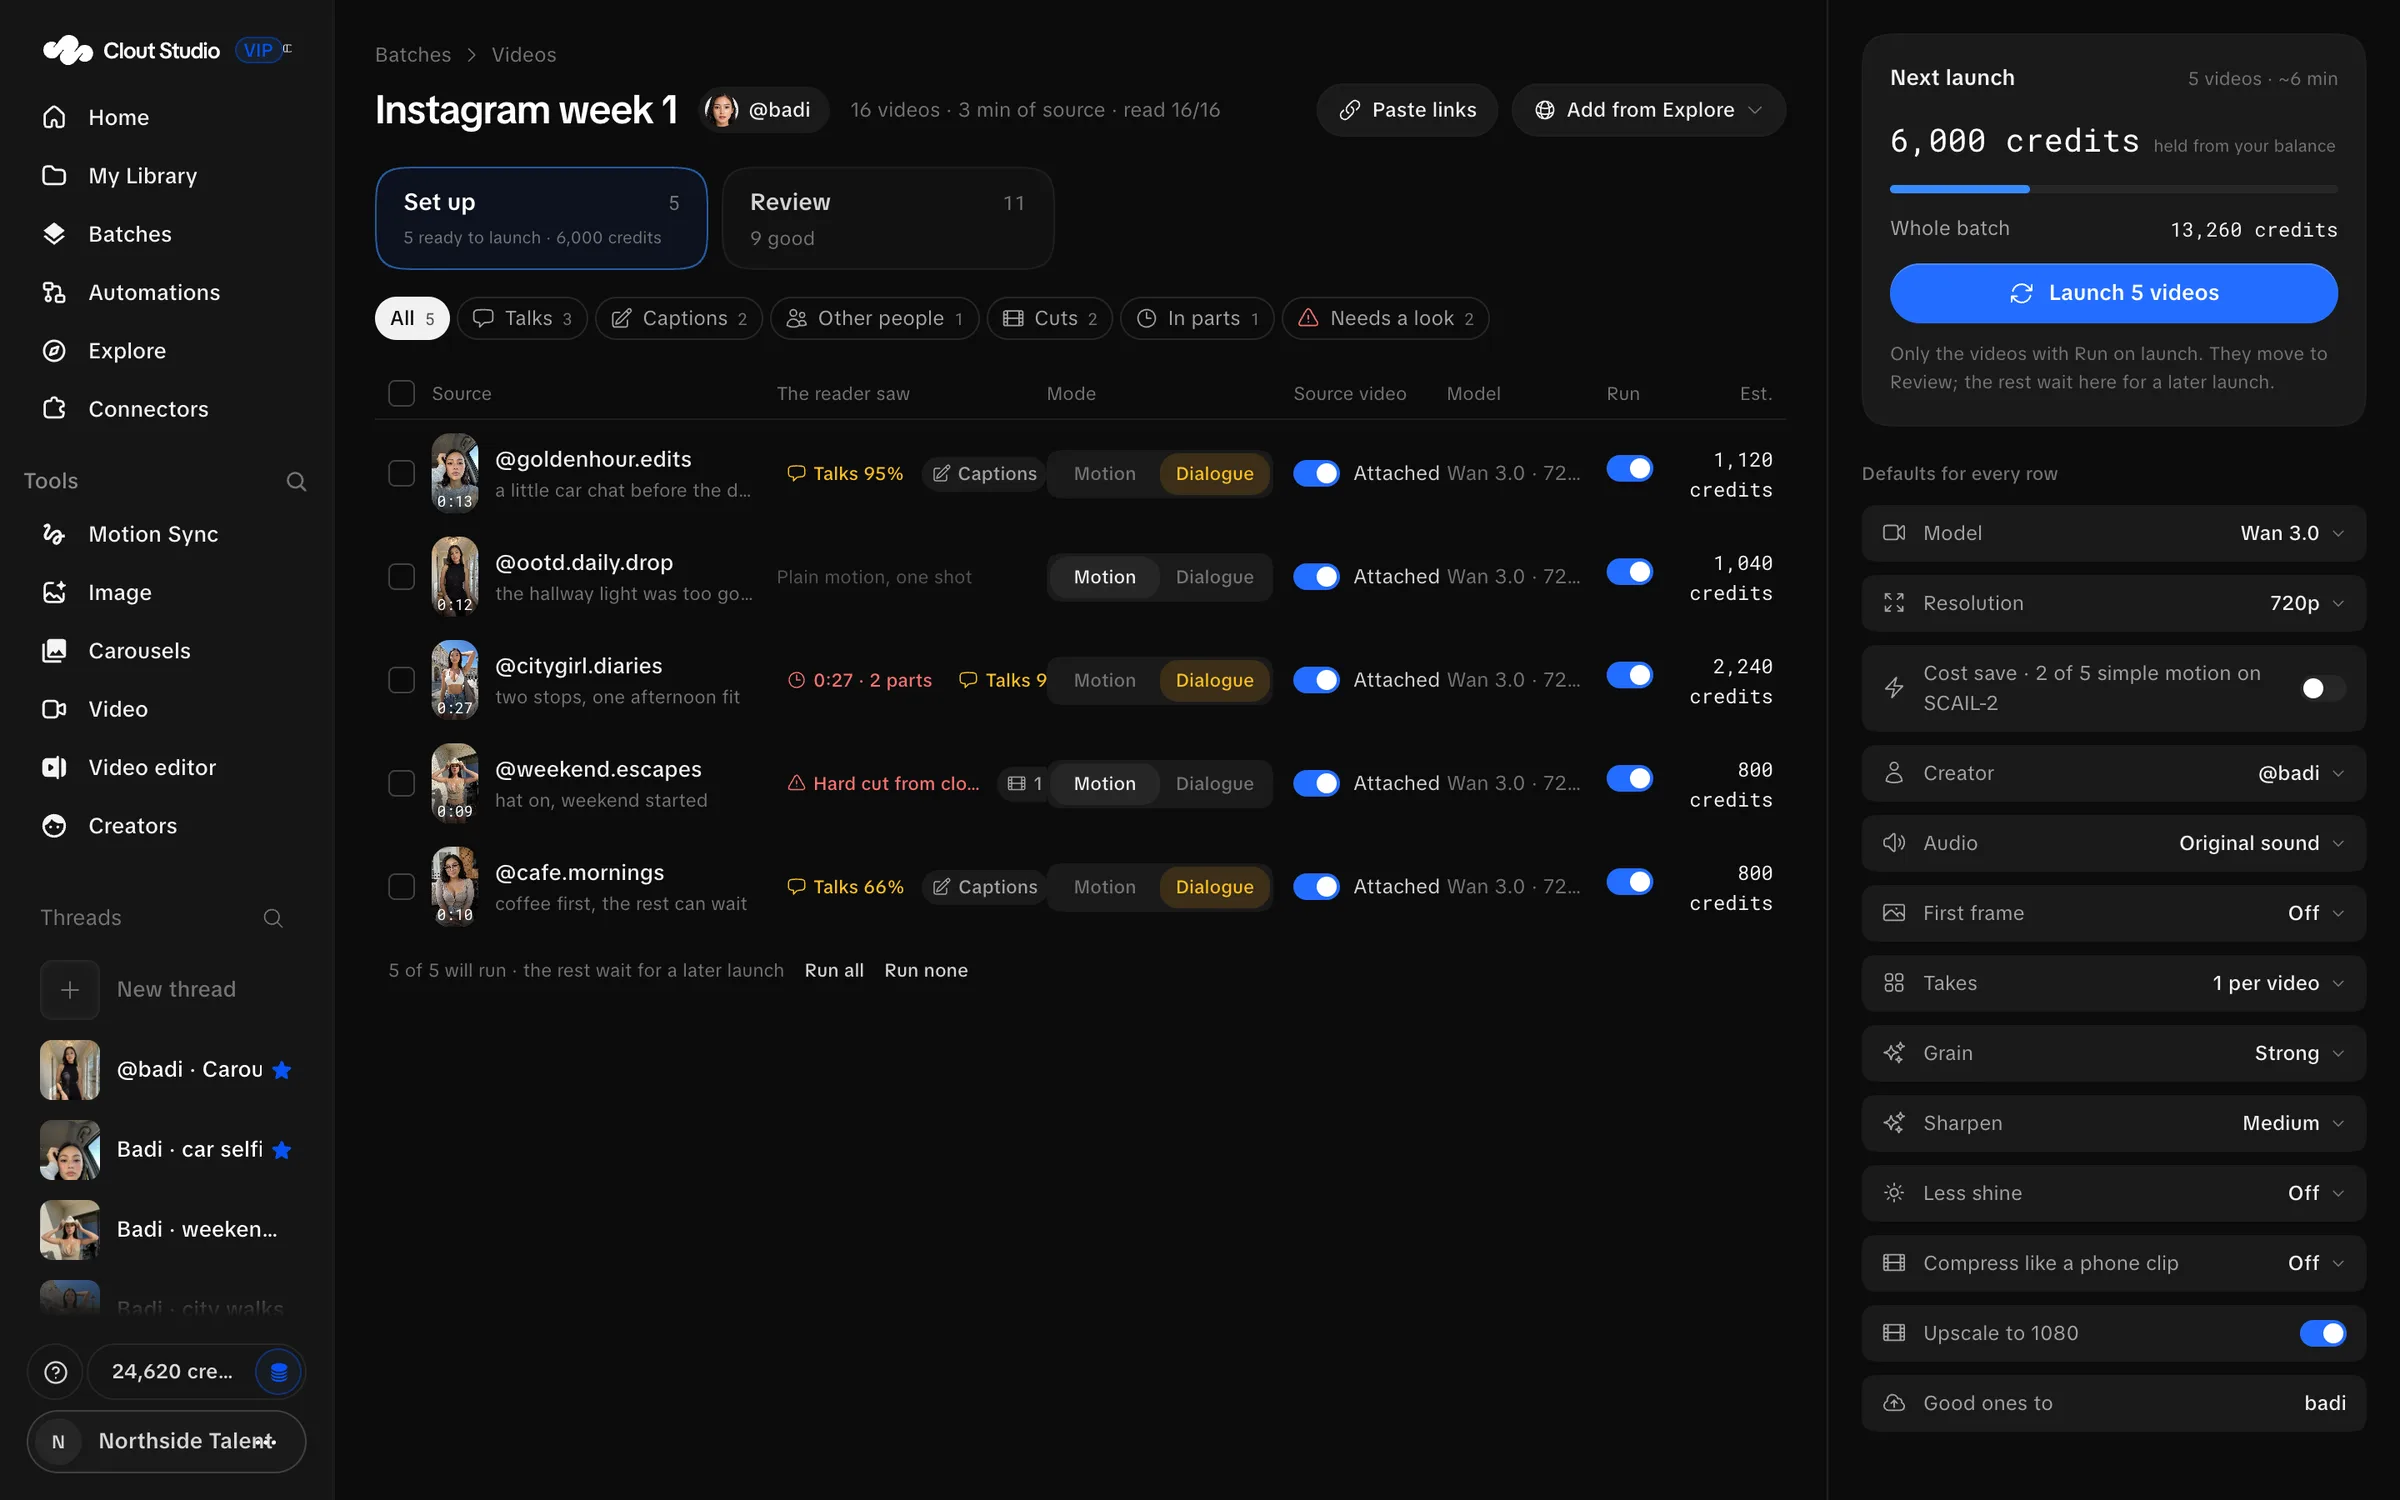Open the Model Wan 3.0 dropdown
Viewport: 2400px width, 1500px height.
click(x=2113, y=533)
